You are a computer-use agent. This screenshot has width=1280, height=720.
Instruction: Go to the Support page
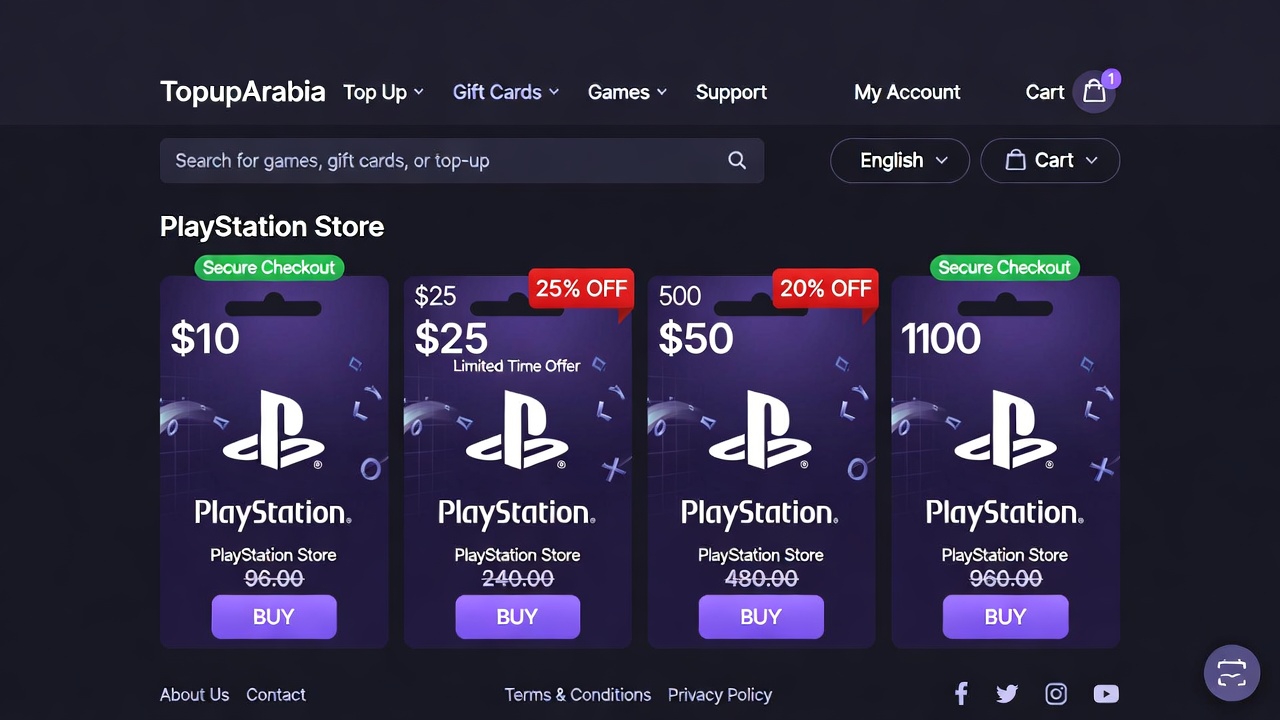click(x=731, y=92)
